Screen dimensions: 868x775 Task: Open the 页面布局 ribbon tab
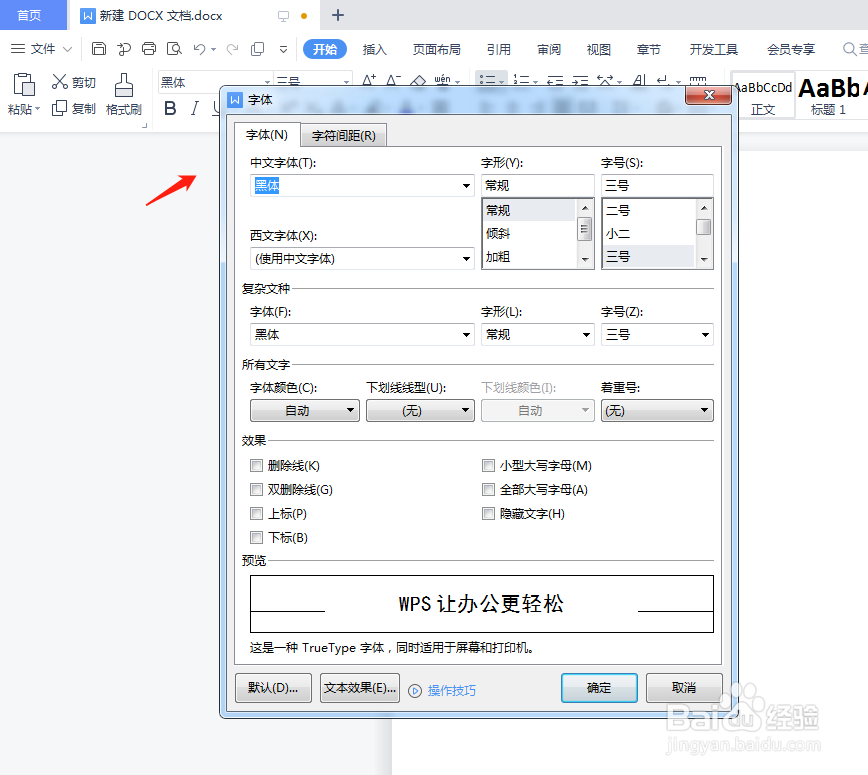(x=437, y=49)
